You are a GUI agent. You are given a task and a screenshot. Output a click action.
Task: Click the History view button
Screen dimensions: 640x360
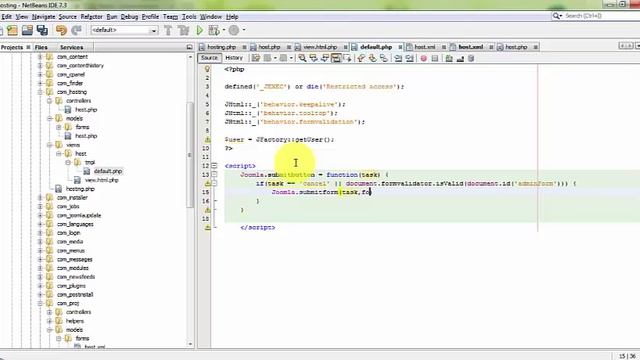tap(234, 58)
